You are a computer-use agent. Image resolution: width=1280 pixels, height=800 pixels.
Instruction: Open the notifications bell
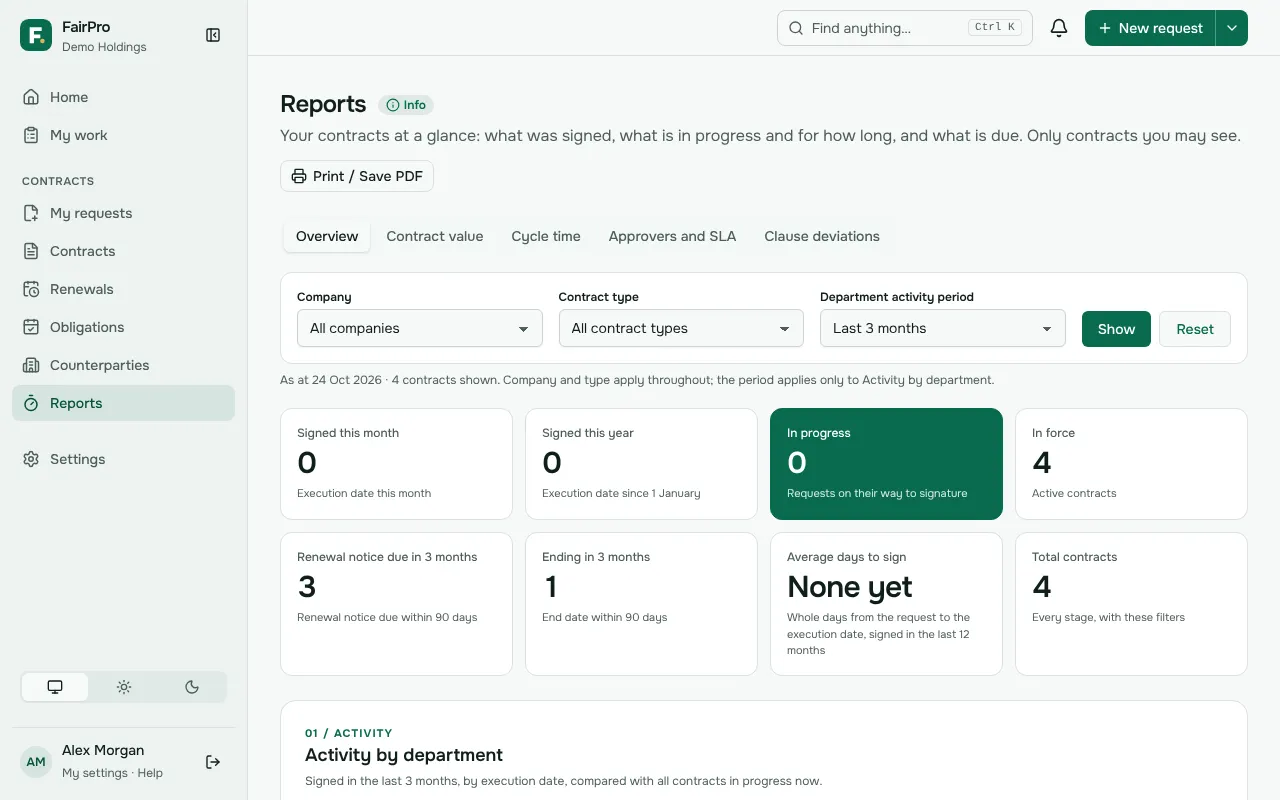1059,28
